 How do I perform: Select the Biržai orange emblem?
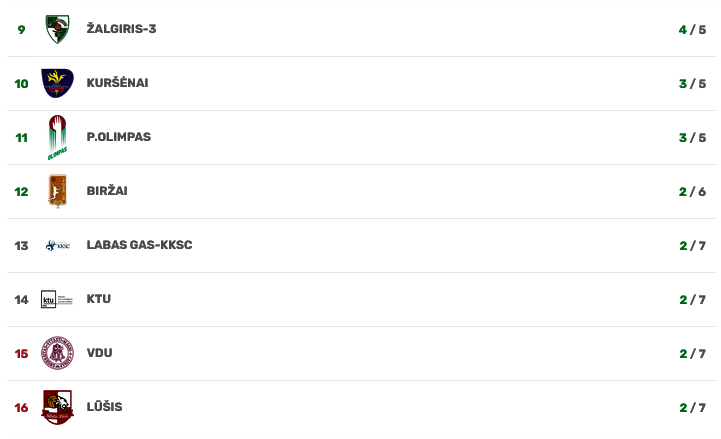click(x=57, y=191)
